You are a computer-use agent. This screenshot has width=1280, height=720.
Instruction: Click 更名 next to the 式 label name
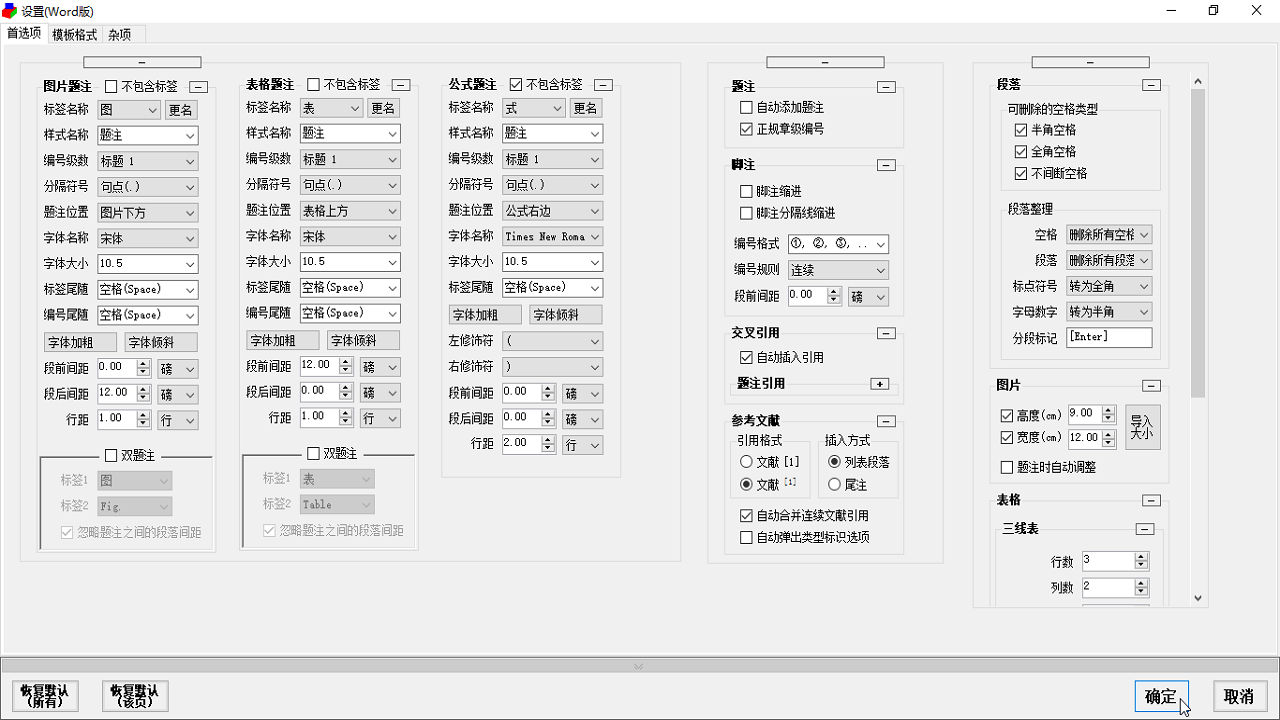point(585,107)
